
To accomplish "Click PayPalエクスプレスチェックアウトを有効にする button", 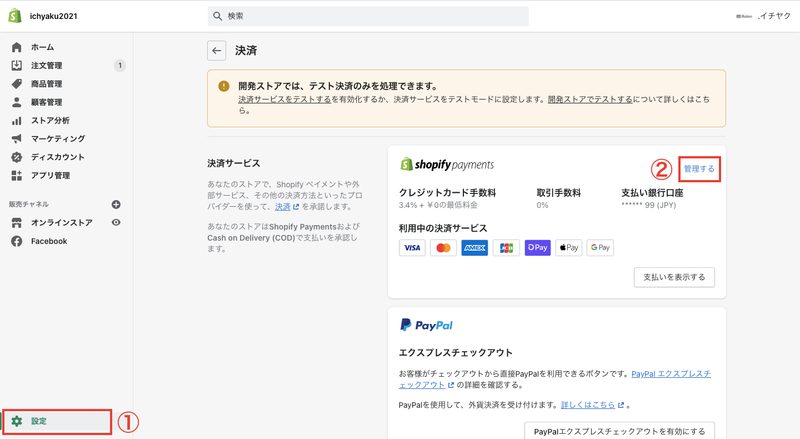I will tap(619, 431).
